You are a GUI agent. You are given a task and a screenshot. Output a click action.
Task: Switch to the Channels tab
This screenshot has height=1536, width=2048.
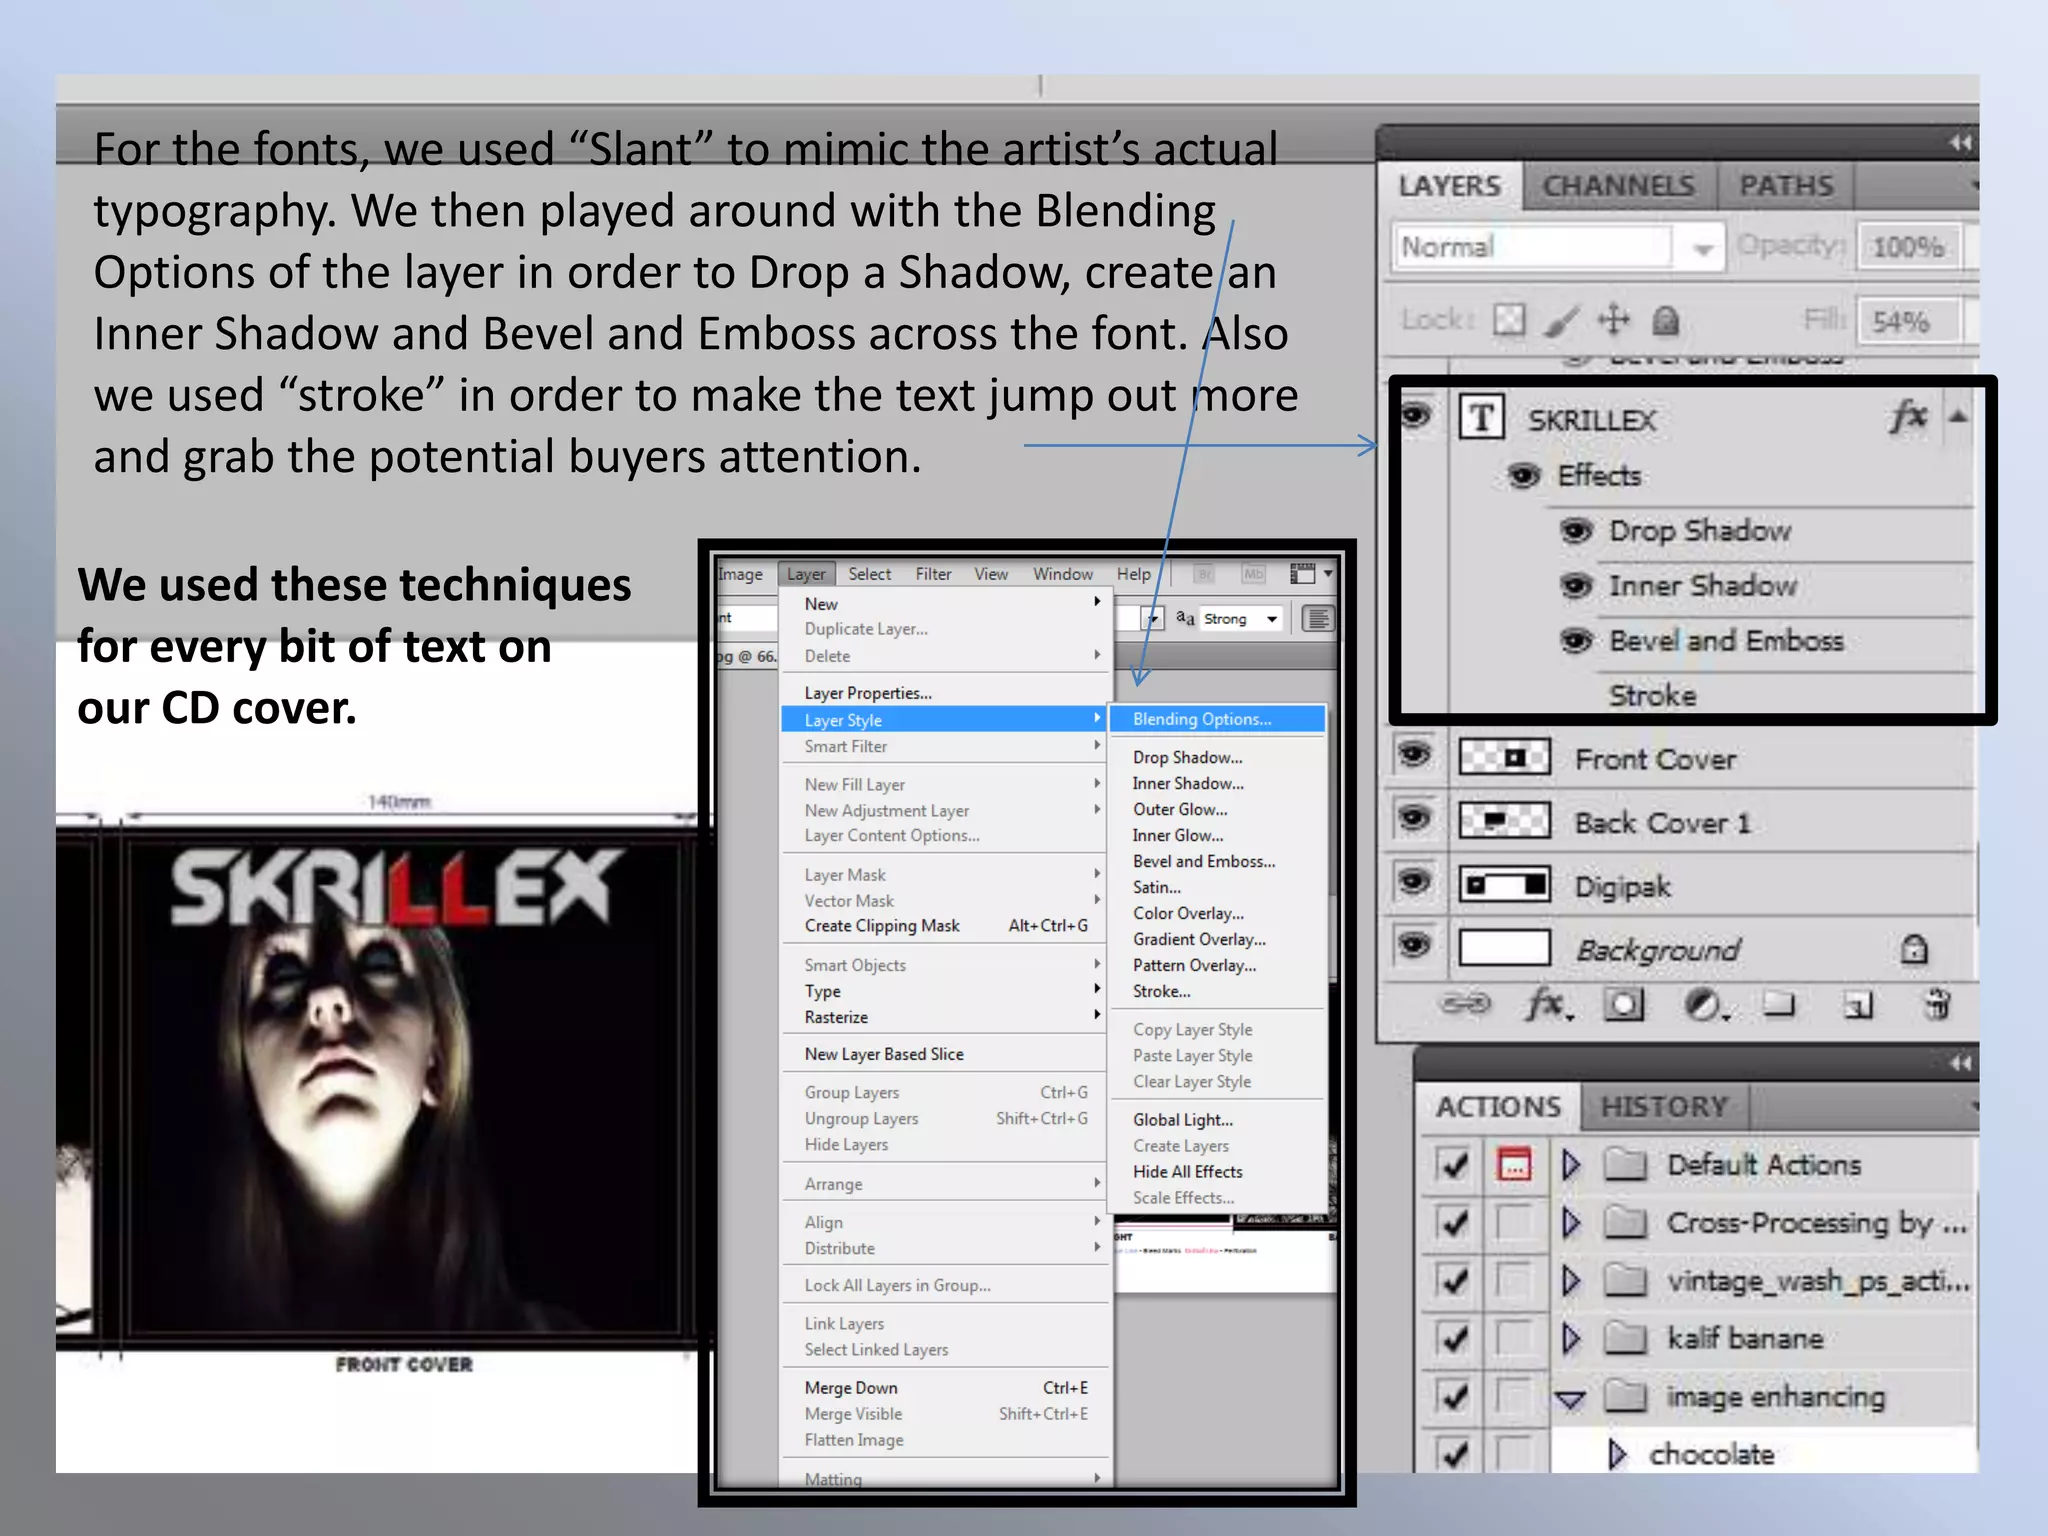click(x=1618, y=186)
